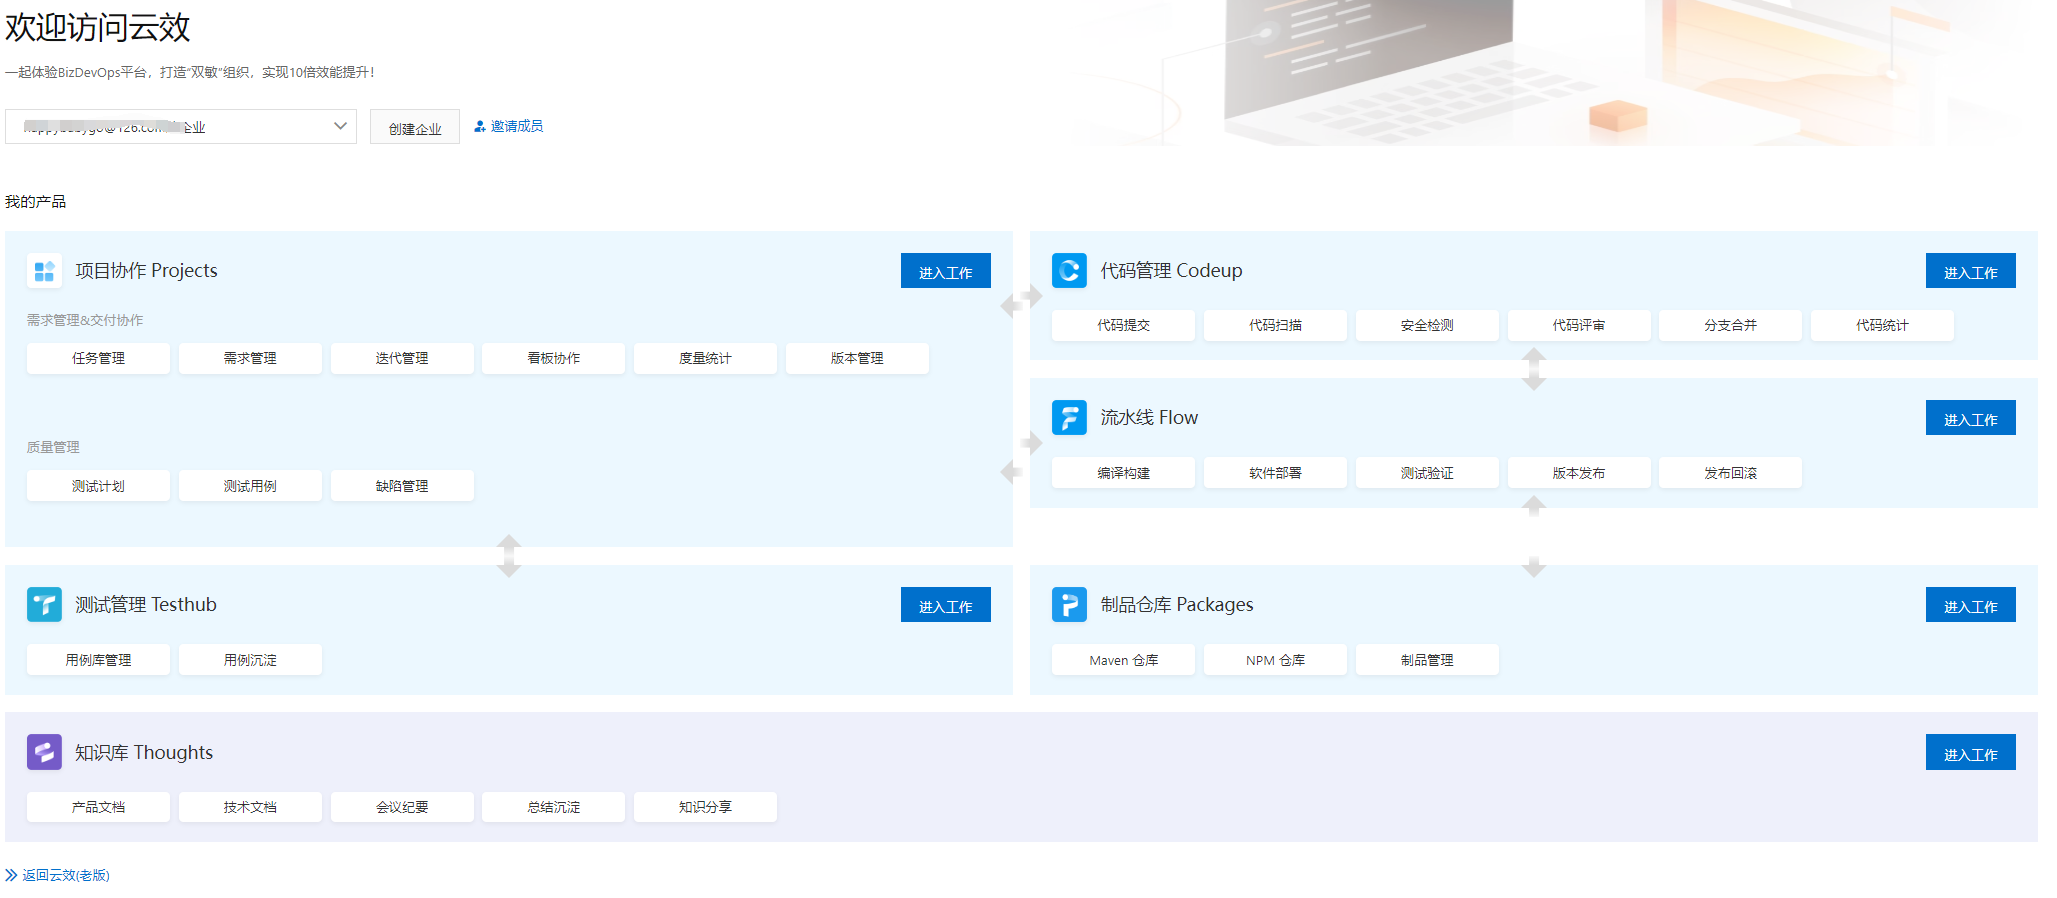The height and width of the screenshot is (898, 2057).
Task: Select the 任务管理 feature tile
Action: [x=98, y=358]
